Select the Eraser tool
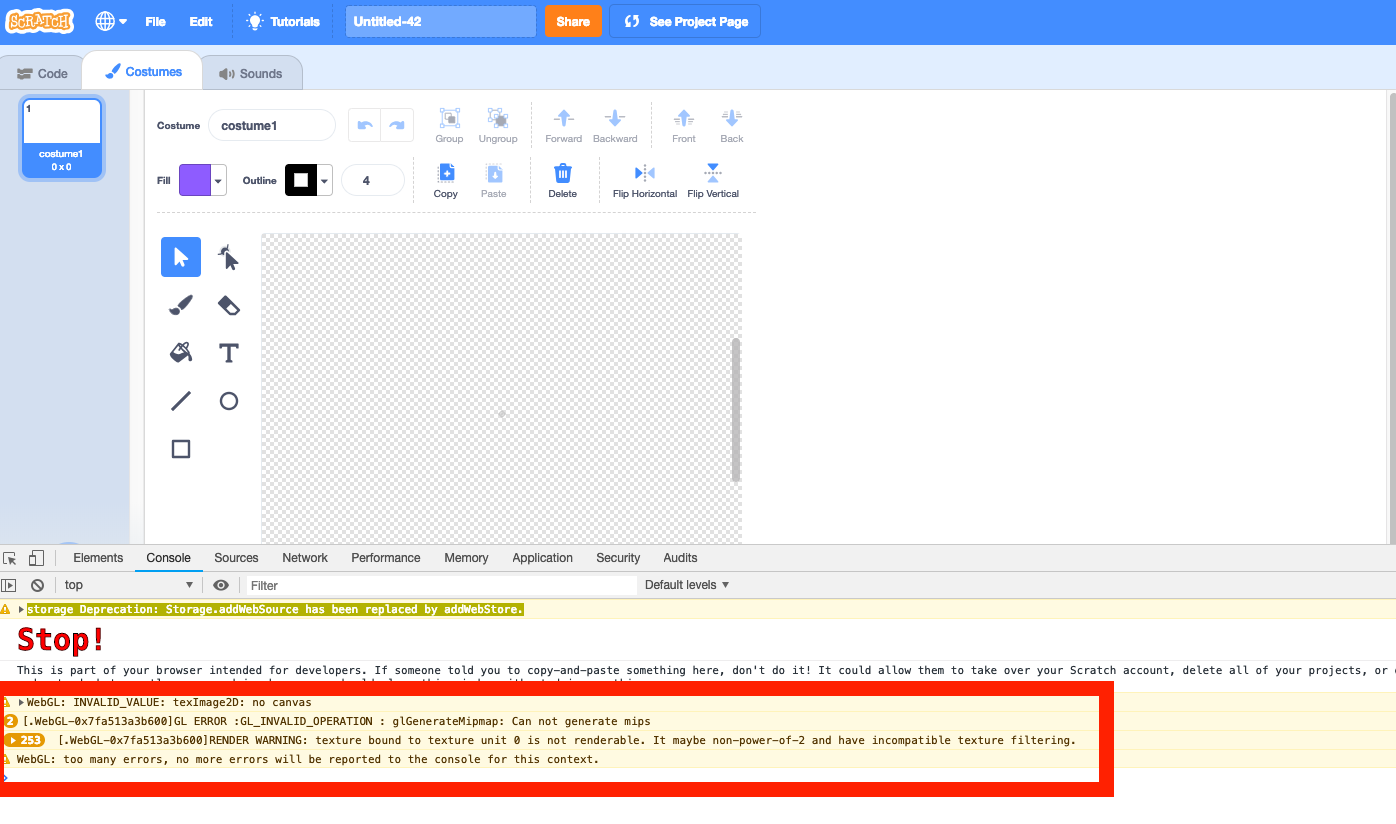 pos(228,305)
